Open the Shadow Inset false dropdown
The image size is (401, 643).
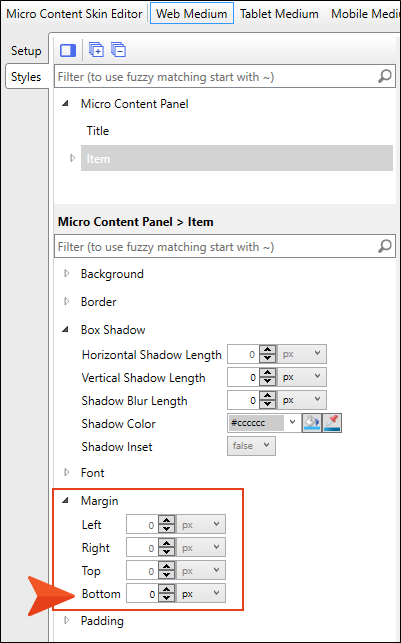pyautogui.click(x=251, y=446)
